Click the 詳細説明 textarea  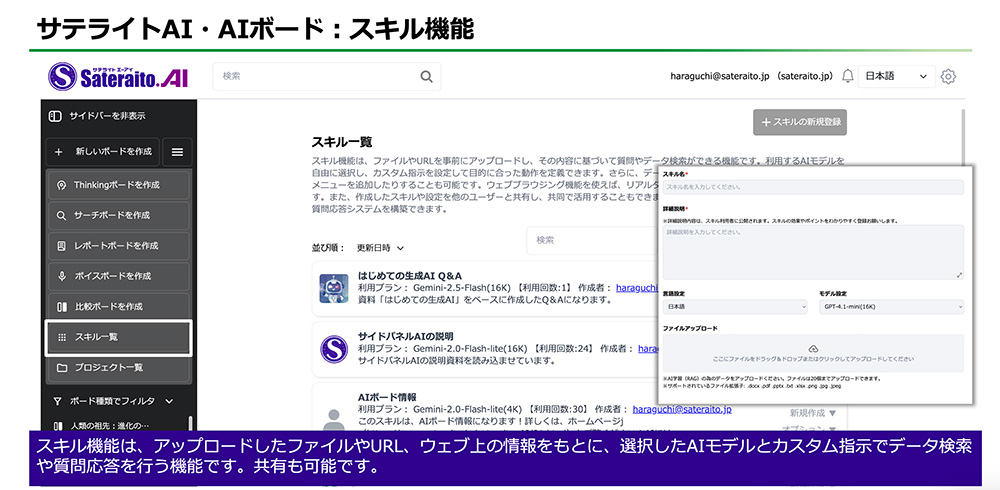(x=813, y=252)
